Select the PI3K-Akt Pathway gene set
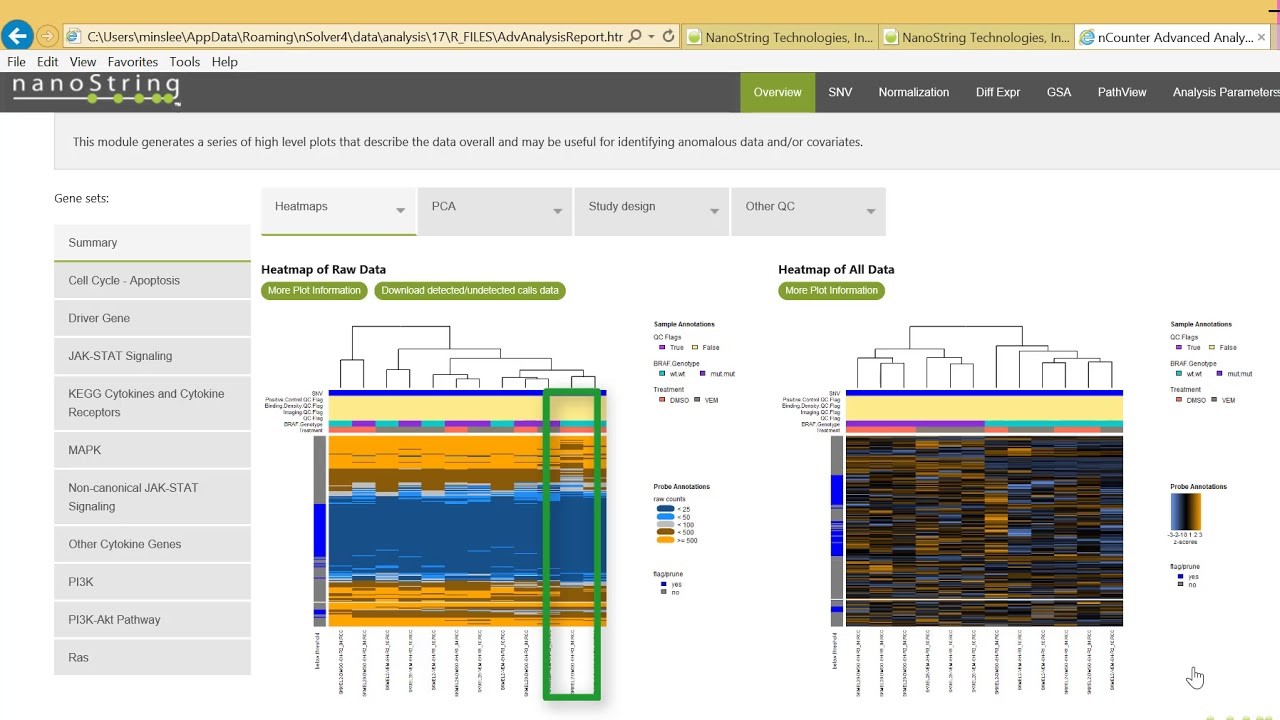The height and width of the screenshot is (720, 1280). point(152,620)
